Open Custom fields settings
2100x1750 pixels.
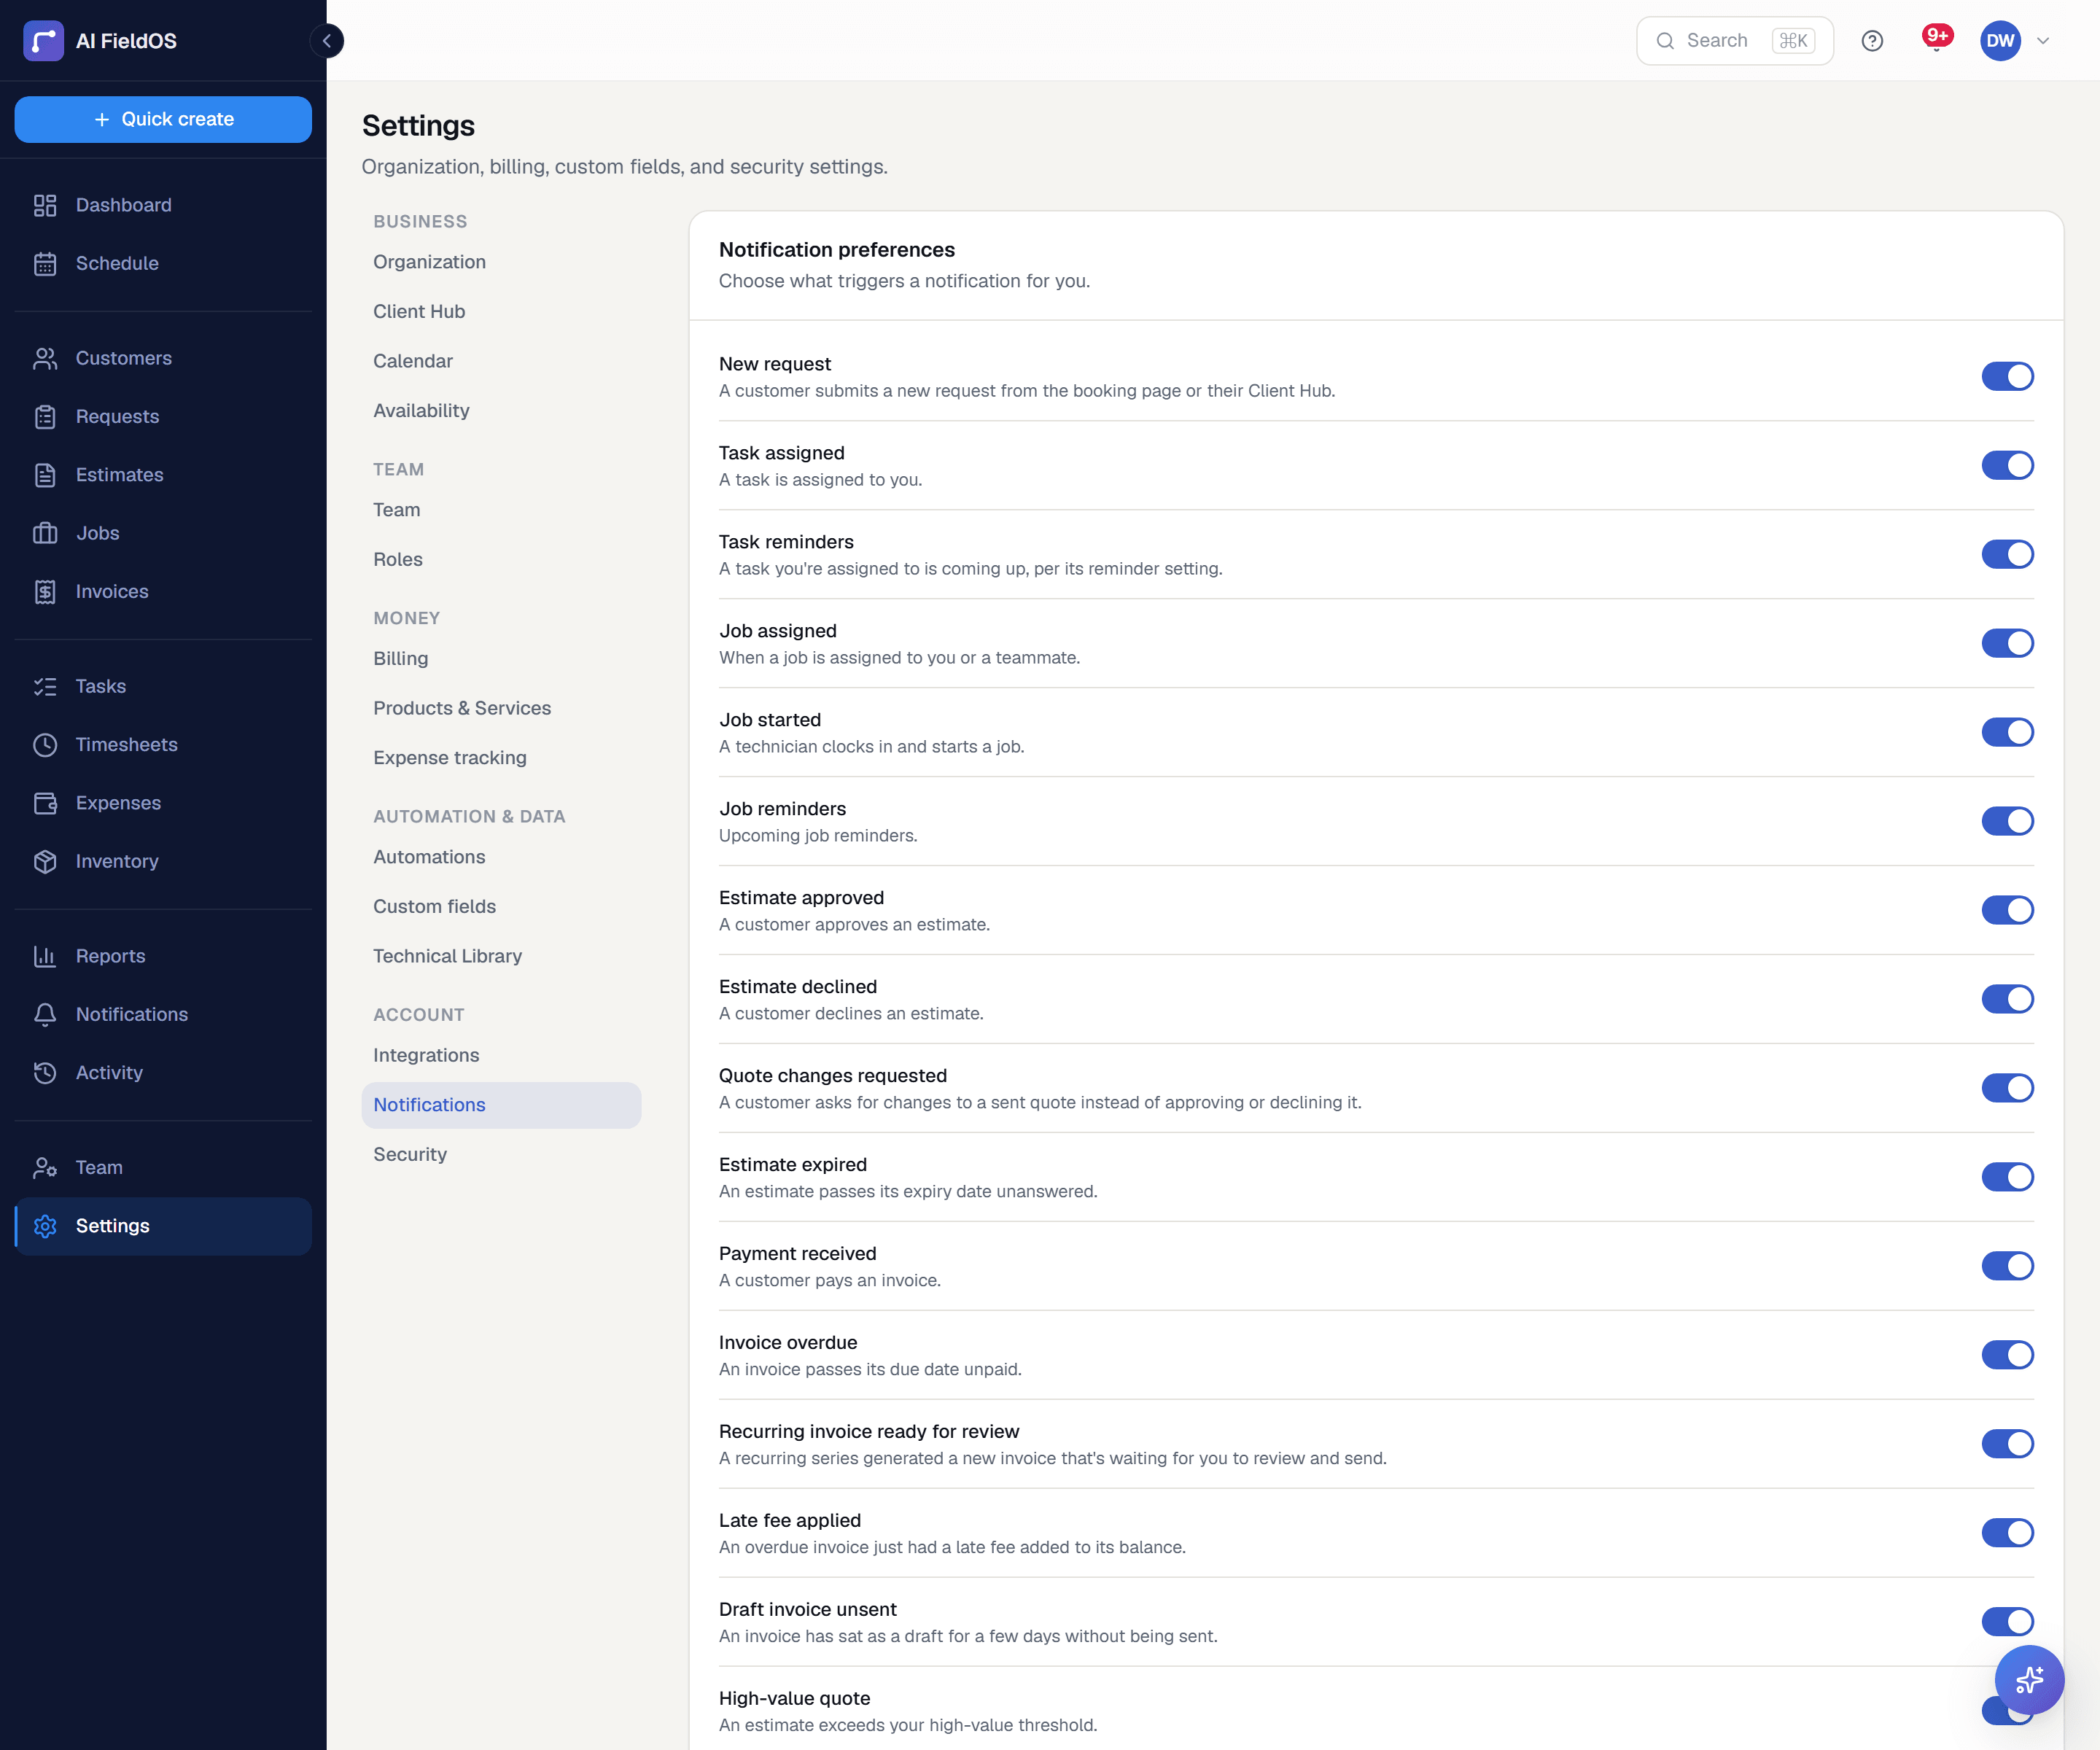coord(501,907)
